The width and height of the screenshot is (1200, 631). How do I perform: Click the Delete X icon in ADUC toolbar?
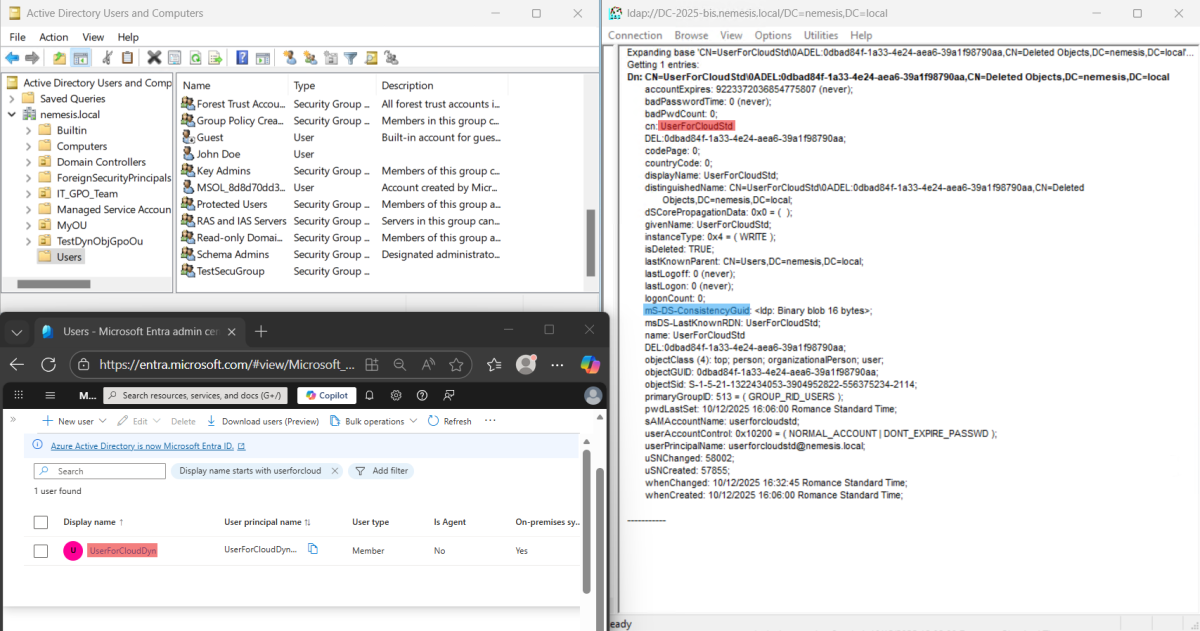coord(154,58)
